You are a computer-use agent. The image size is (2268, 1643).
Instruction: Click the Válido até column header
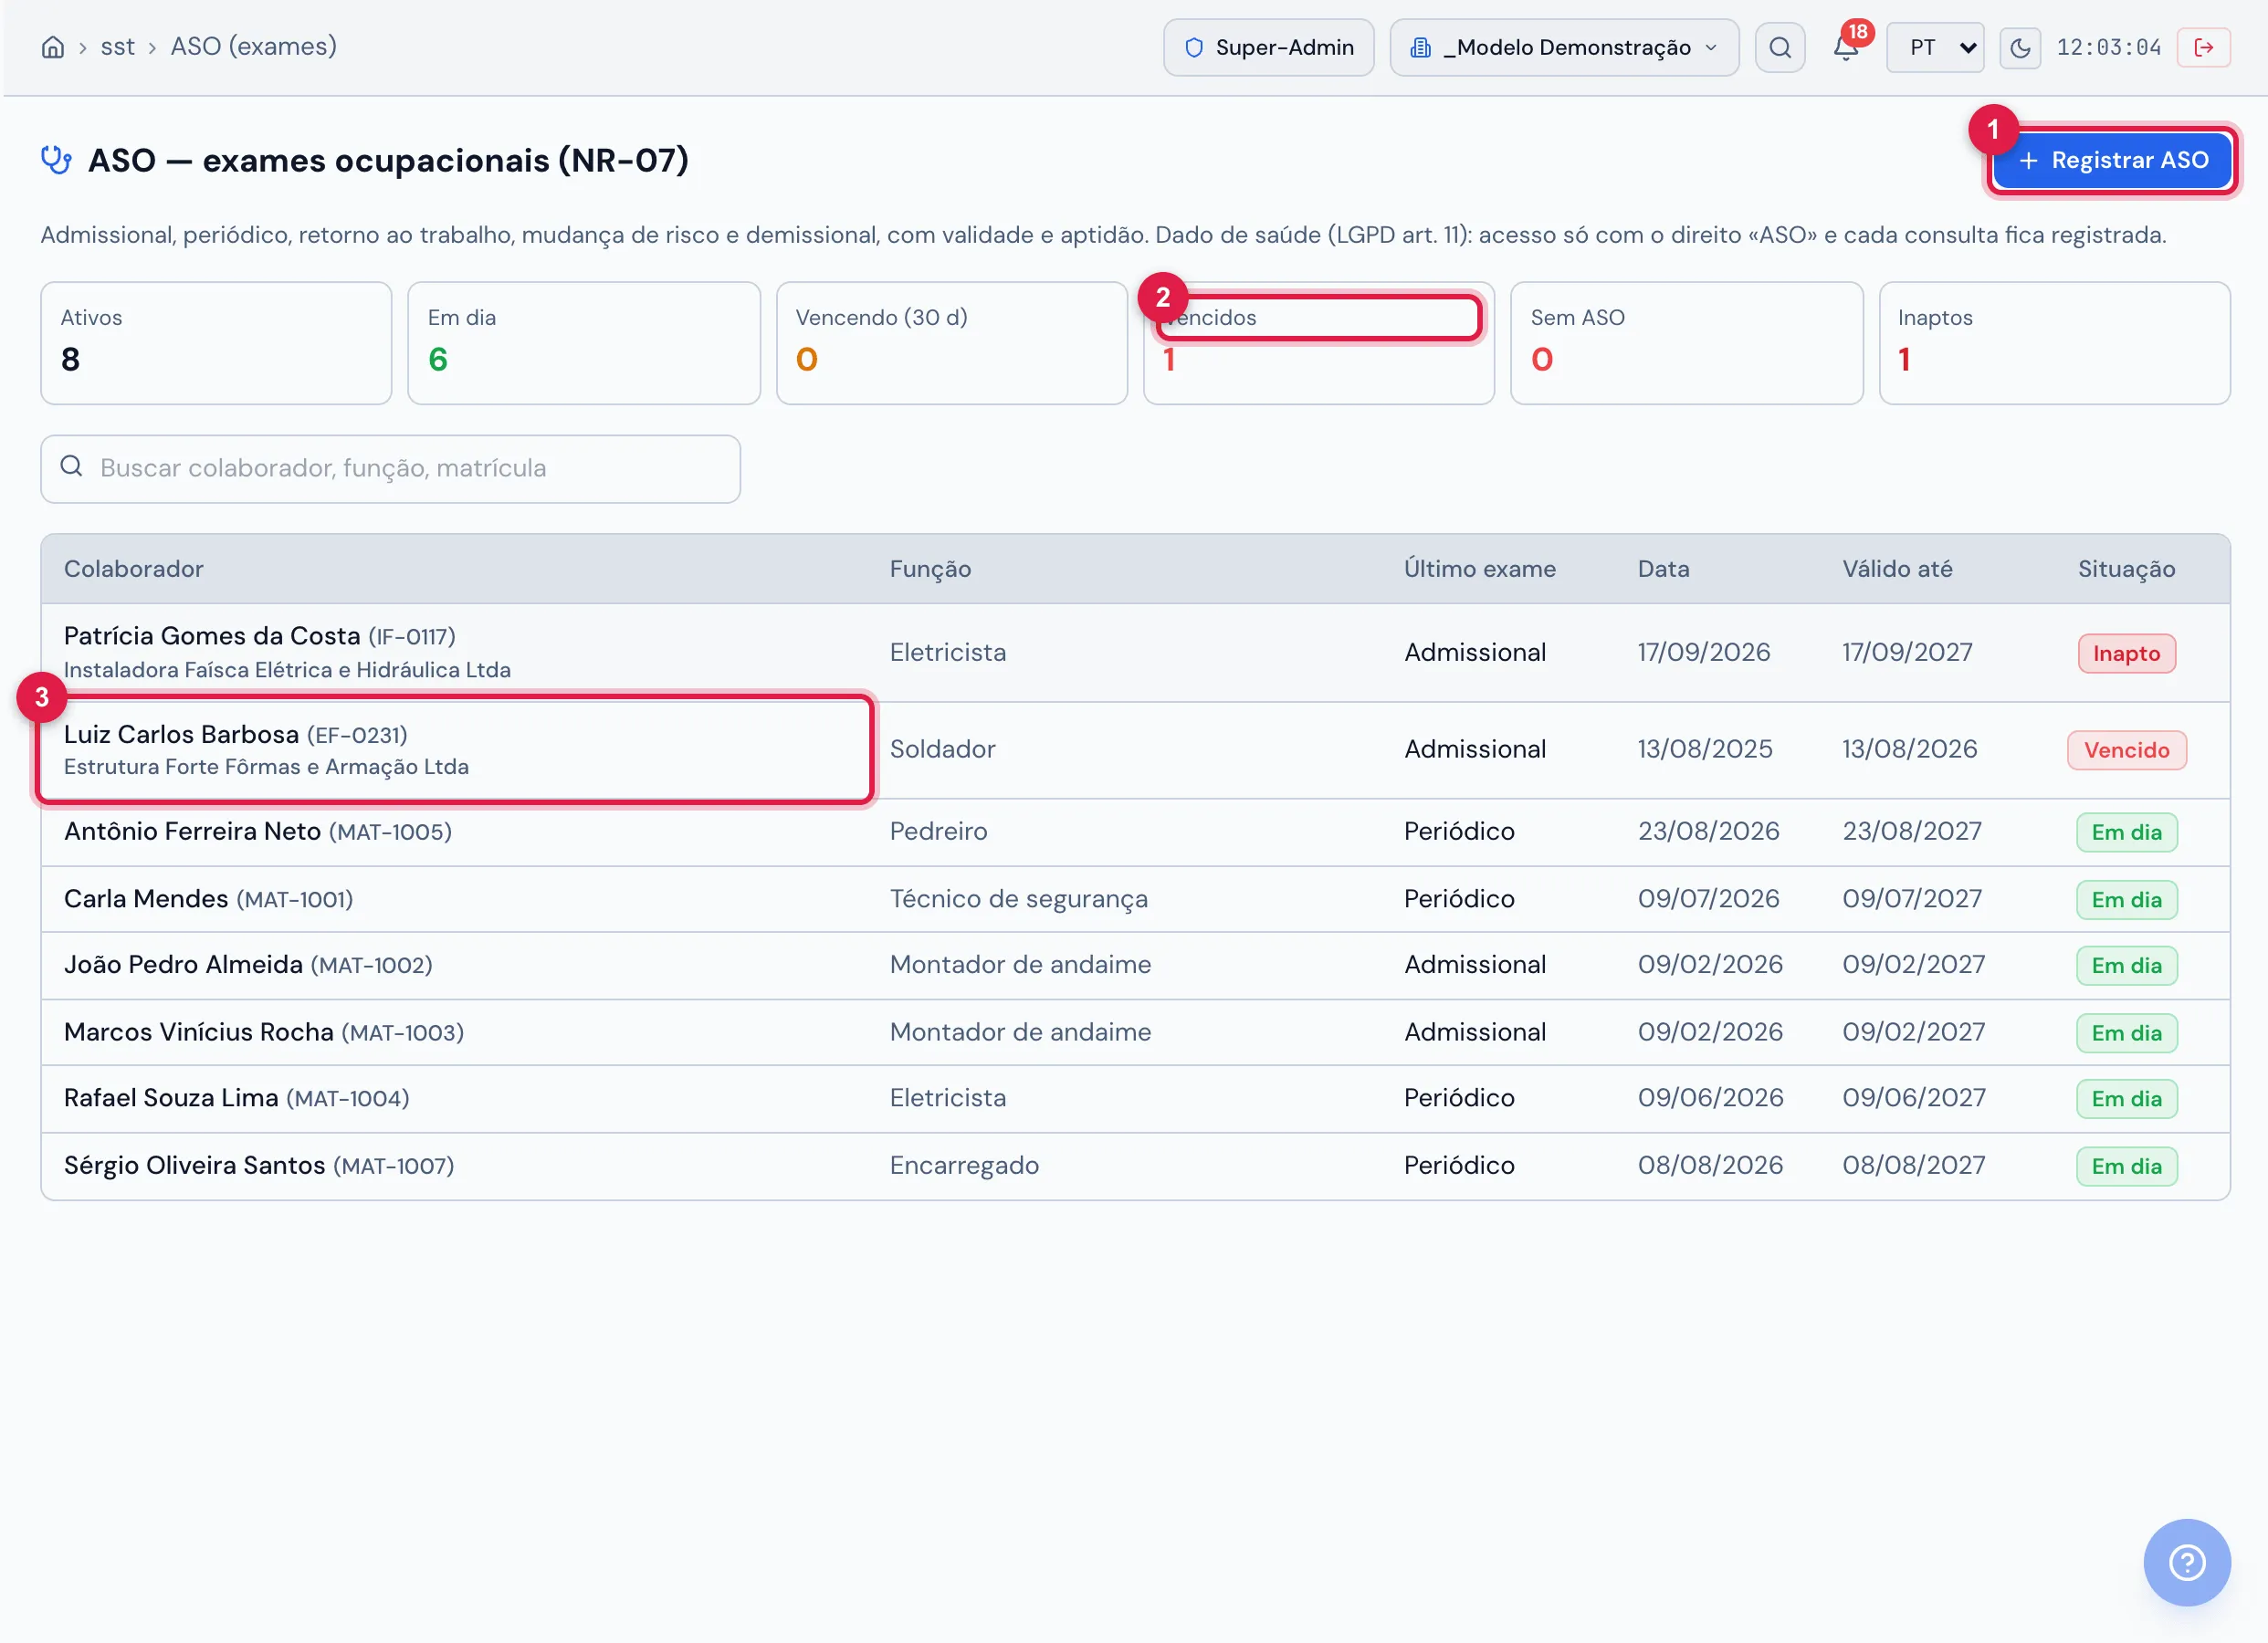[x=1897, y=569]
